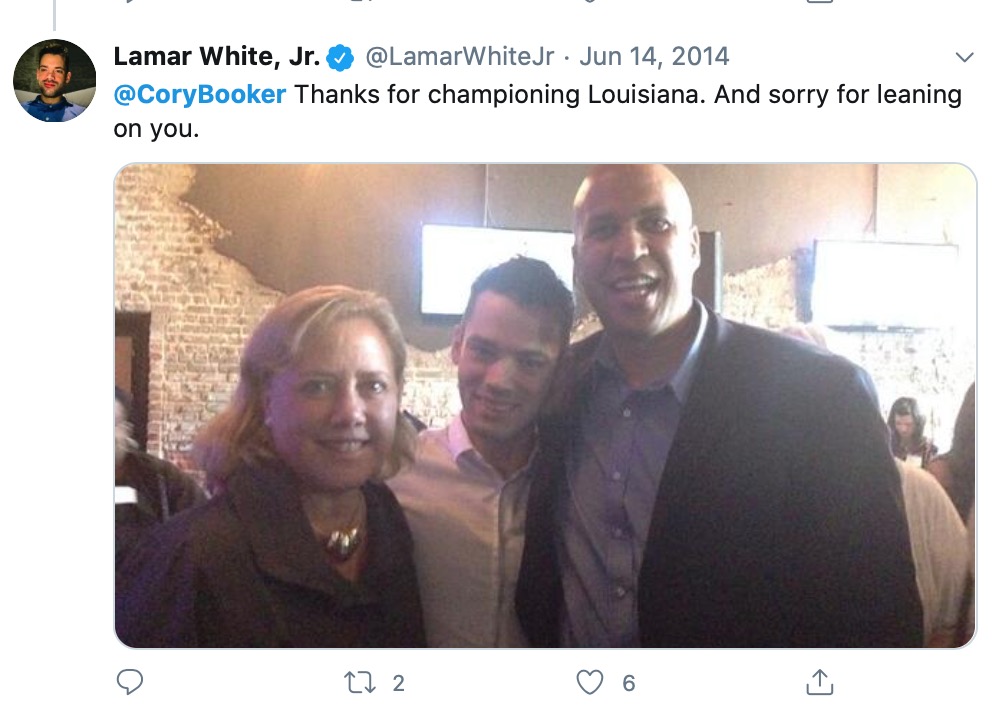Like the tweet with the heart icon

591,683
